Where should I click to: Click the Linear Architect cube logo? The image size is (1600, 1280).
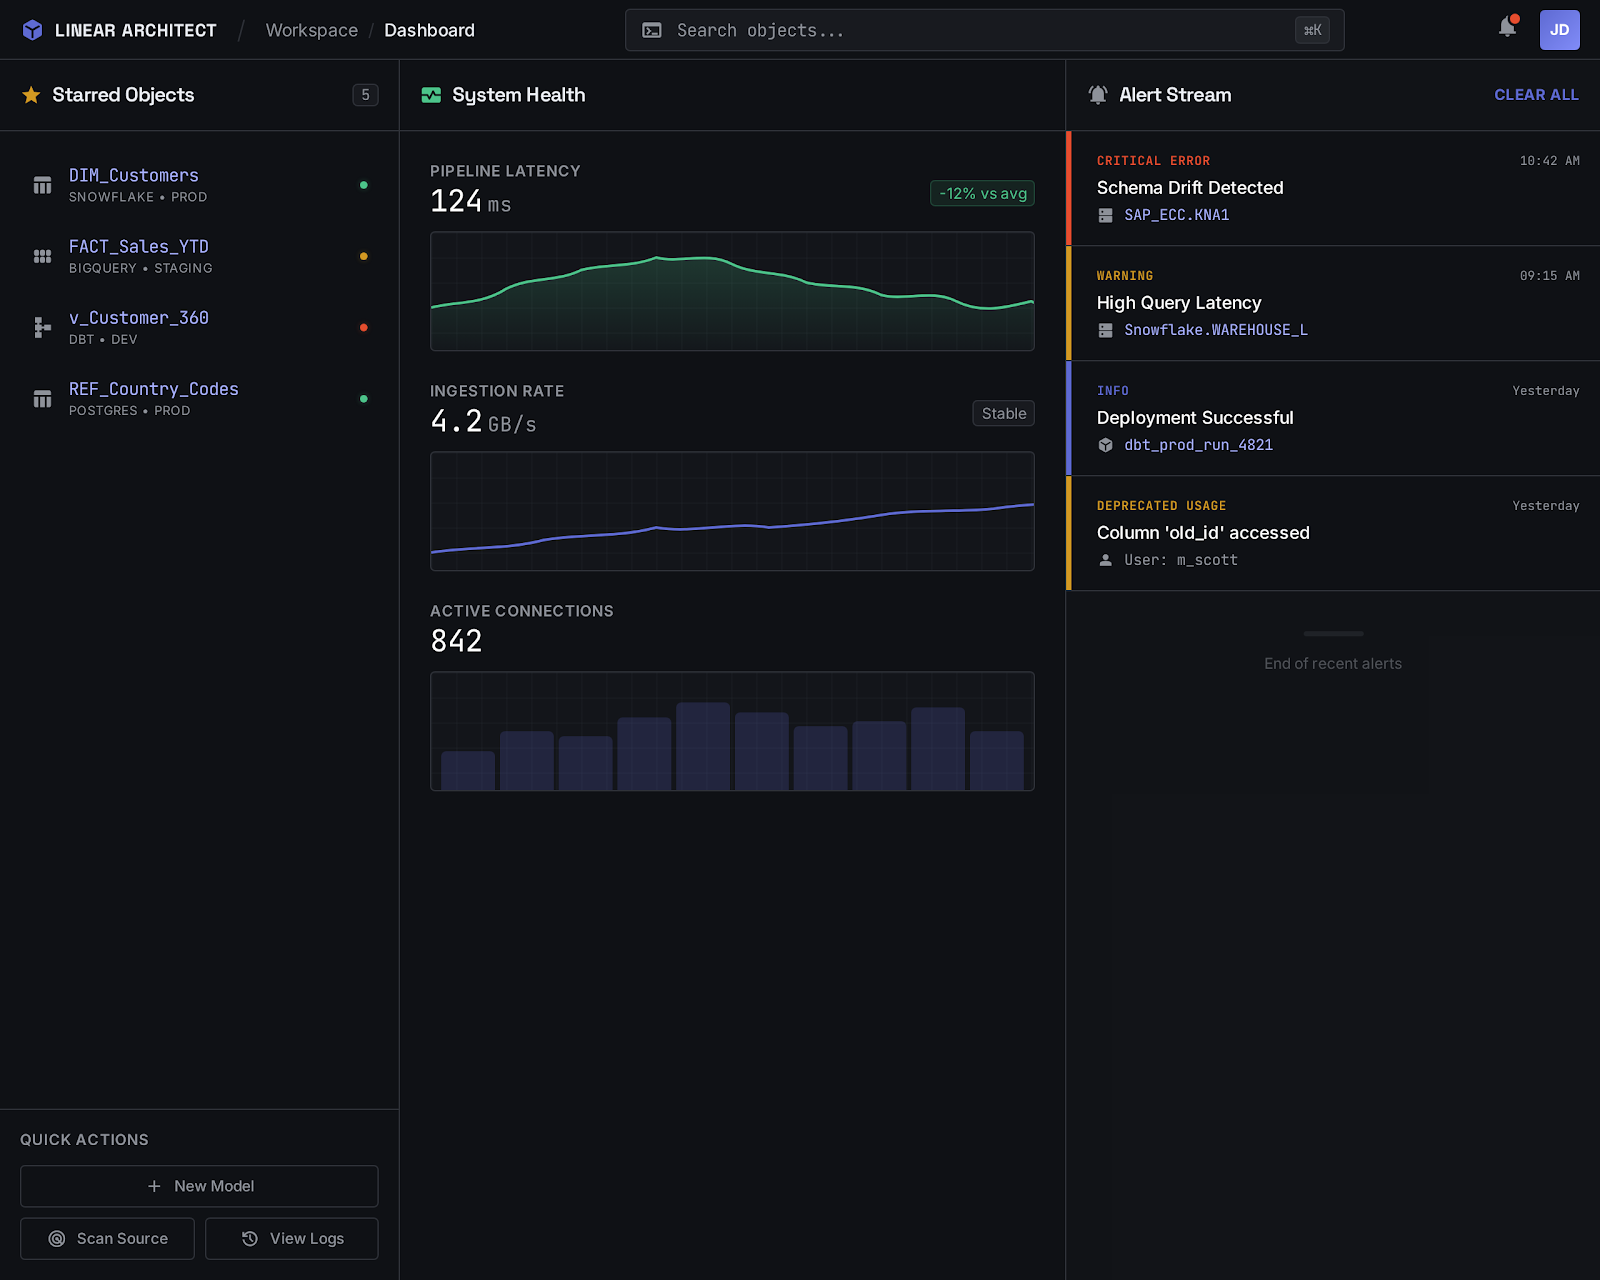pos(34,30)
